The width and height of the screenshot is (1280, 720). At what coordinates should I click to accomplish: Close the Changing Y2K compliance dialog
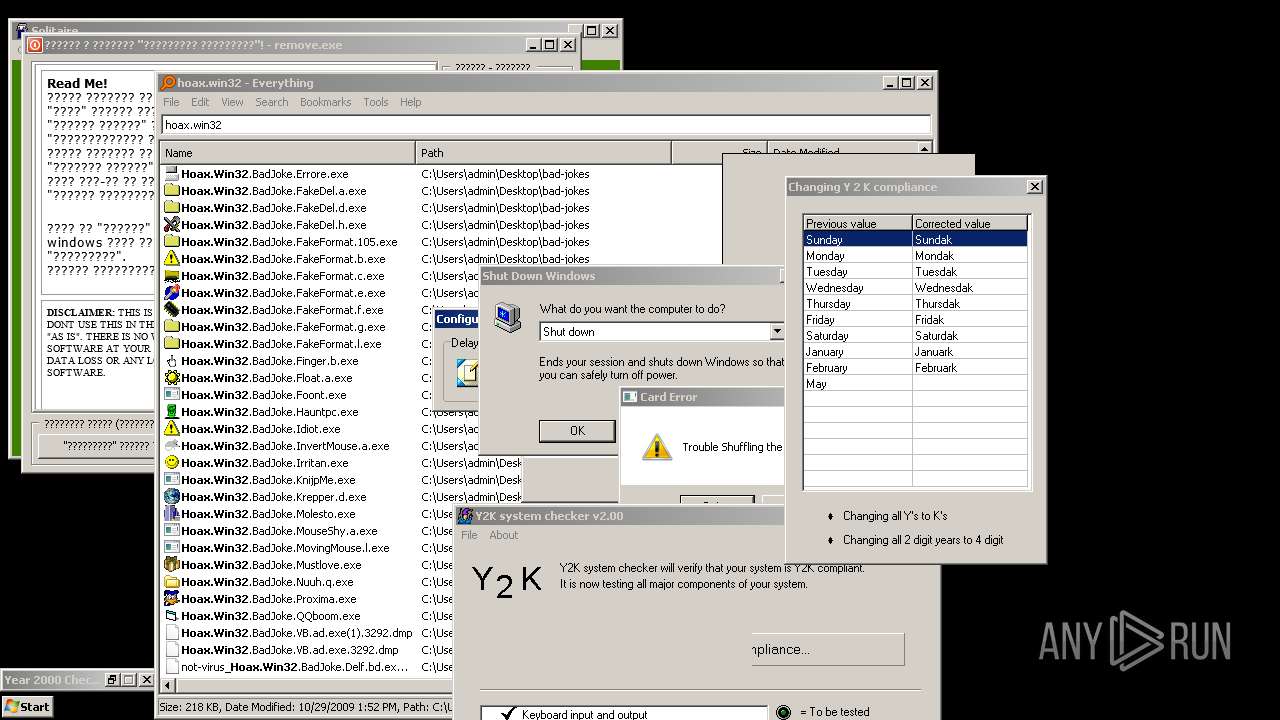1034,186
